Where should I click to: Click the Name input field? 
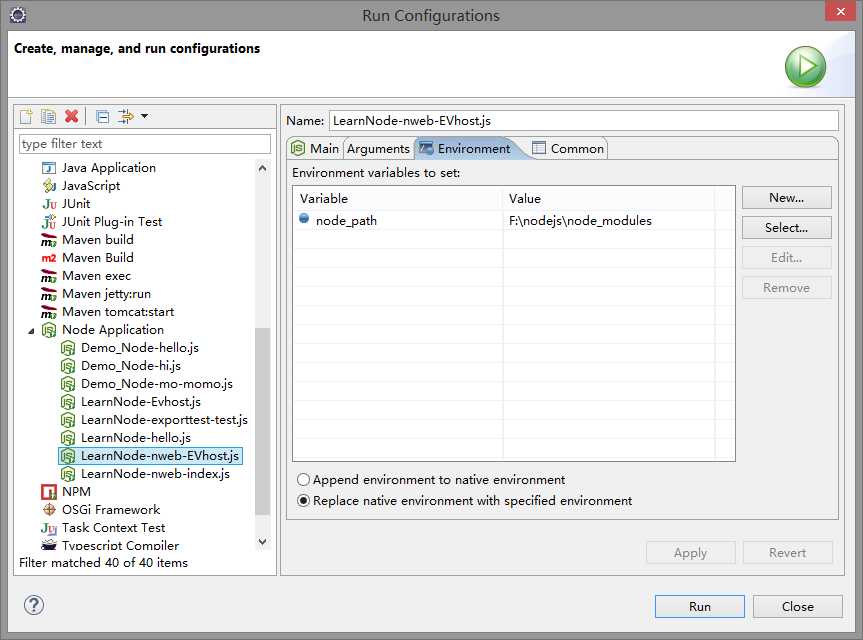pyautogui.click(x=584, y=121)
